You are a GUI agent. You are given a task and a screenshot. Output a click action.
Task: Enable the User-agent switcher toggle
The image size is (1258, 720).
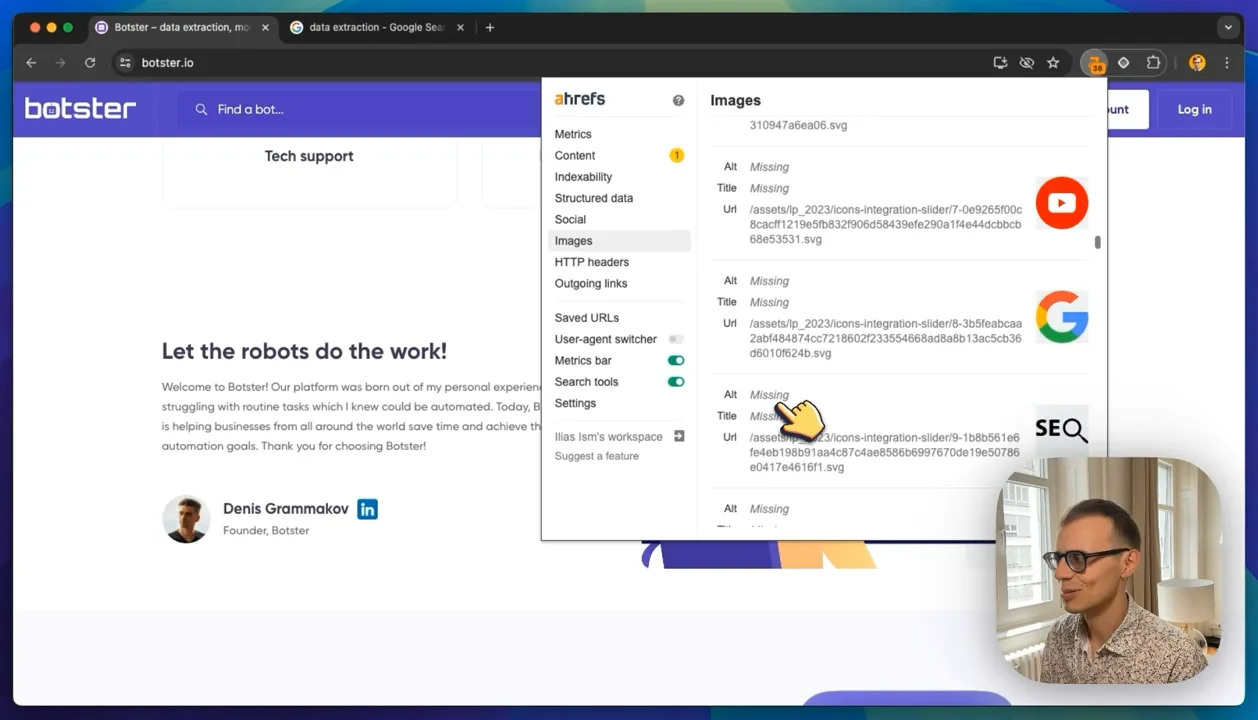tap(676, 339)
